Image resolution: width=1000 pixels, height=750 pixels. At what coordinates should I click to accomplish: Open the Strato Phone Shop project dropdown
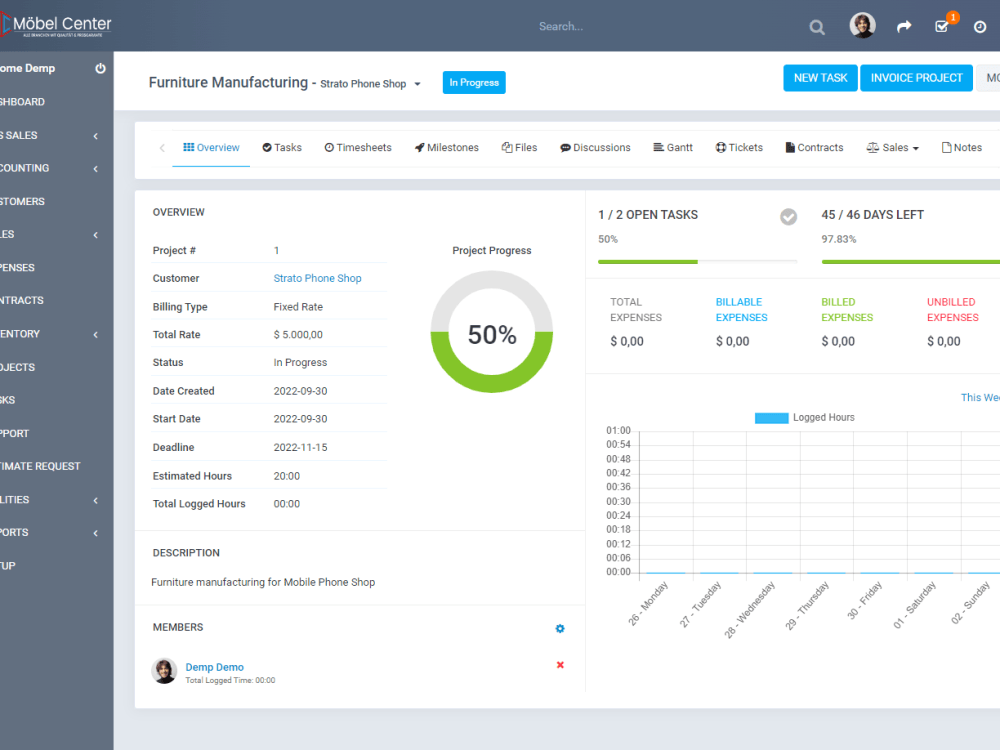[371, 84]
